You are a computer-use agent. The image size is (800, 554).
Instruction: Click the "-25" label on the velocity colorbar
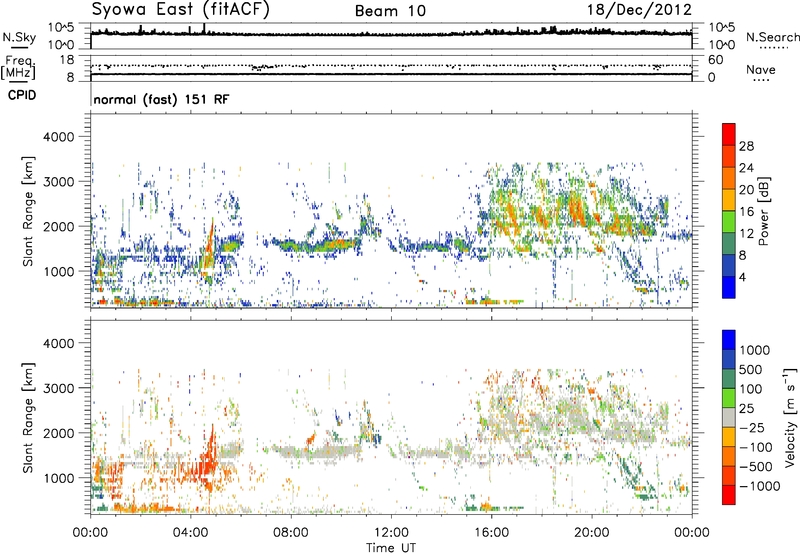pyautogui.click(x=752, y=428)
